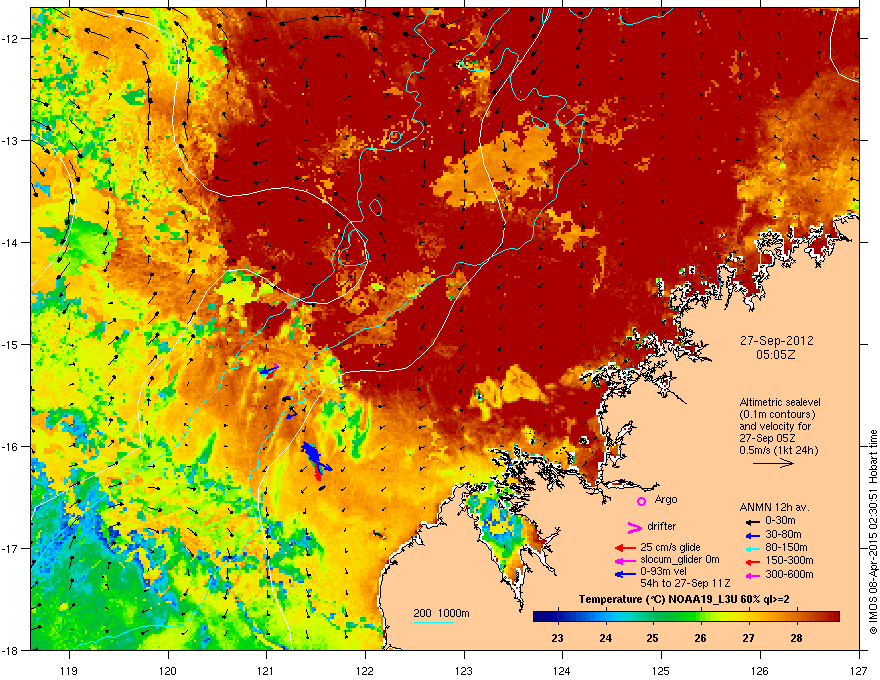The height and width of the screenshot is (680, 880).
Task: Click the colorbar tick label 23
Action: 557,638
